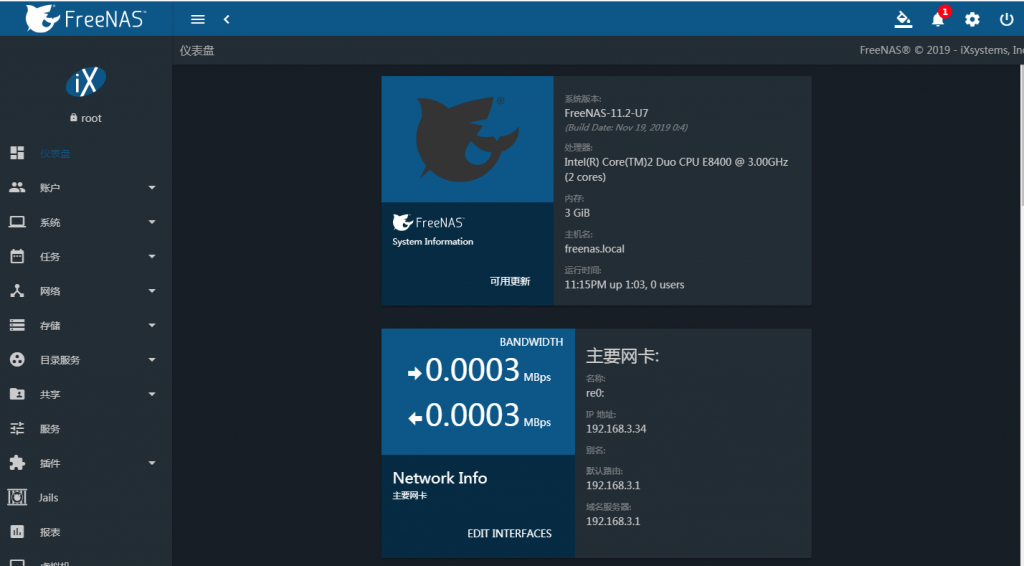Open the 报表 menu item
Image resolution: width=1024 pixels, height=566 pixels.
pyautogui.click(x=86, y=532)
